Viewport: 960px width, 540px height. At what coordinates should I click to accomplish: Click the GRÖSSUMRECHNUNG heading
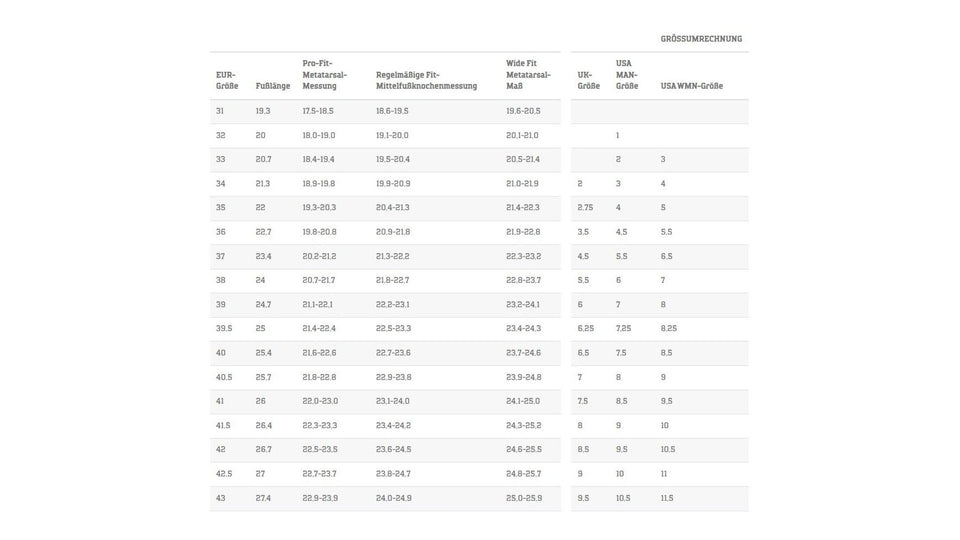[701, 39]
